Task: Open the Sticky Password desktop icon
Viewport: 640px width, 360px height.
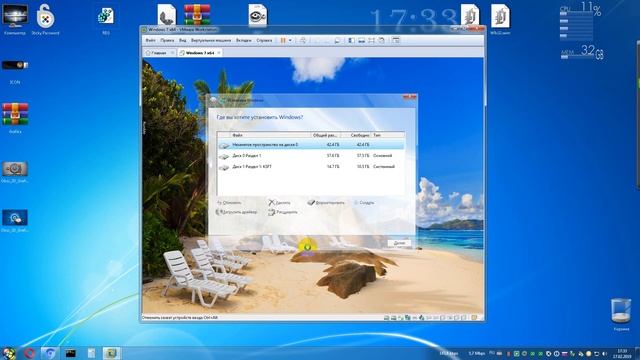Action: coord(45,19)
